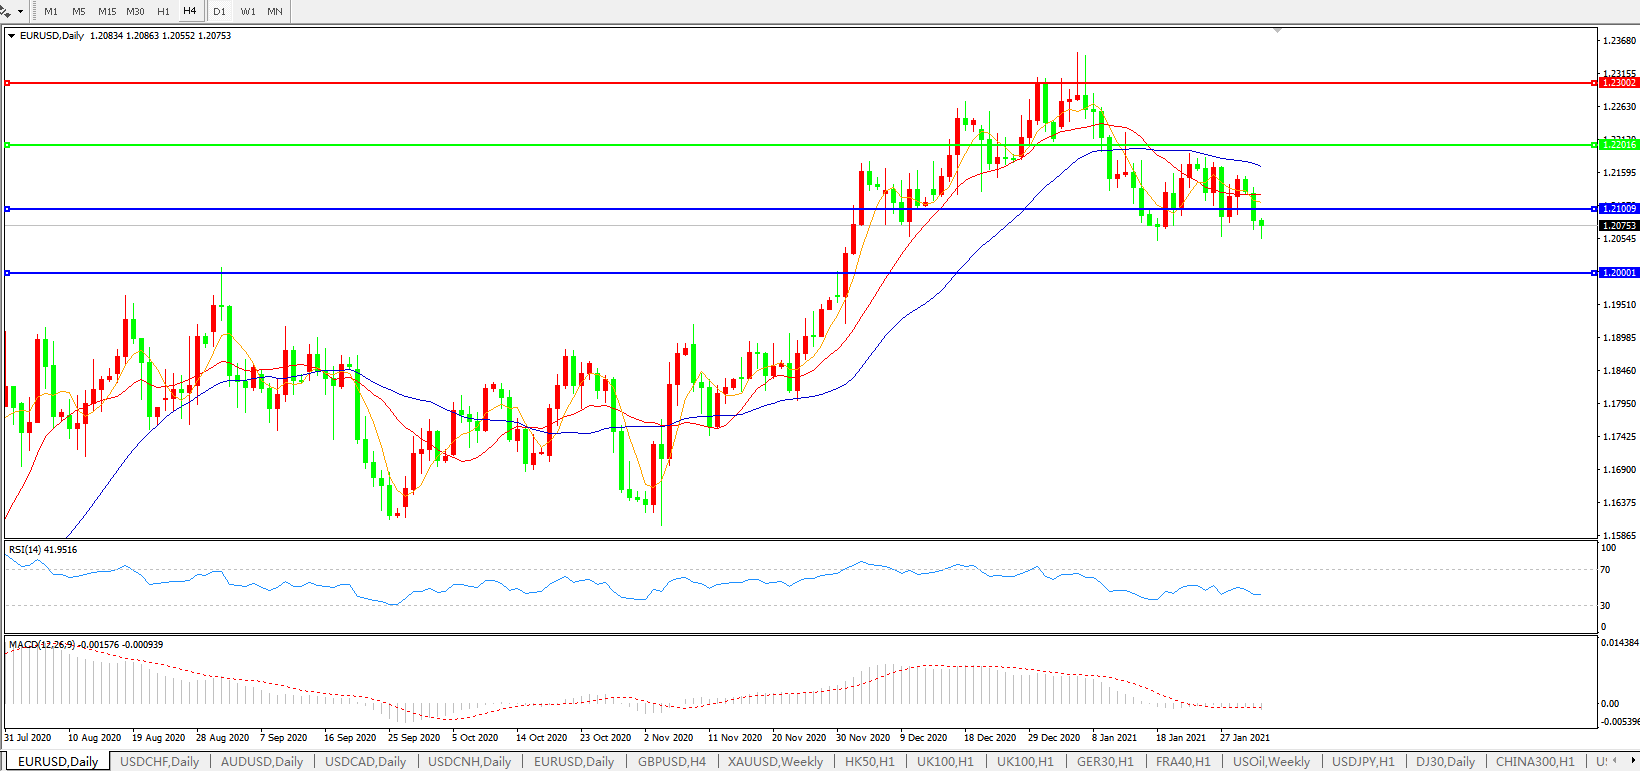Select the green 1.22016 line handle
1640x771 pixels.
(7, 145)
